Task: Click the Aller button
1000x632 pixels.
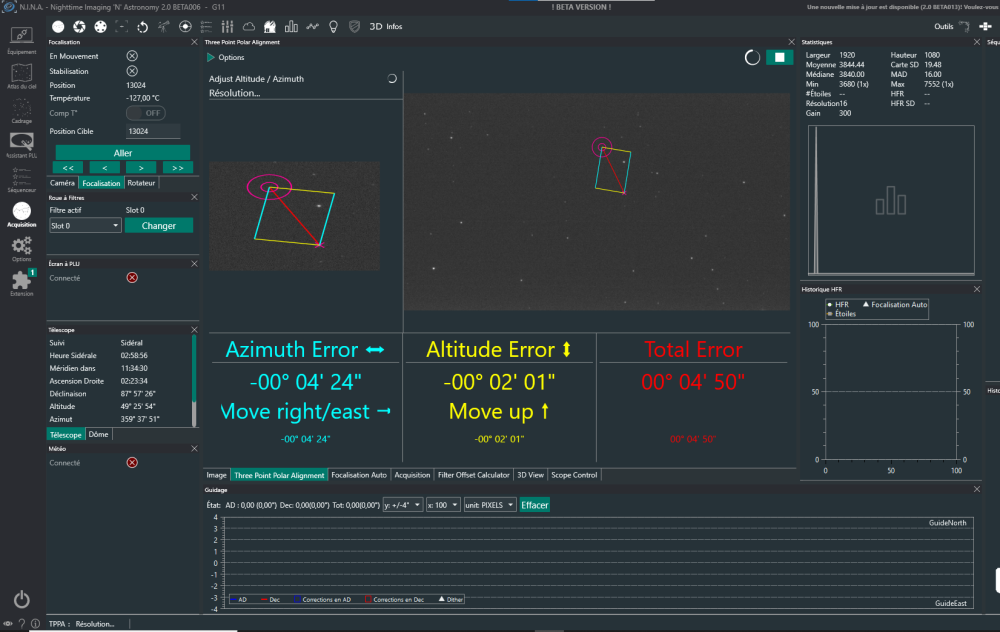Action: 122,153
